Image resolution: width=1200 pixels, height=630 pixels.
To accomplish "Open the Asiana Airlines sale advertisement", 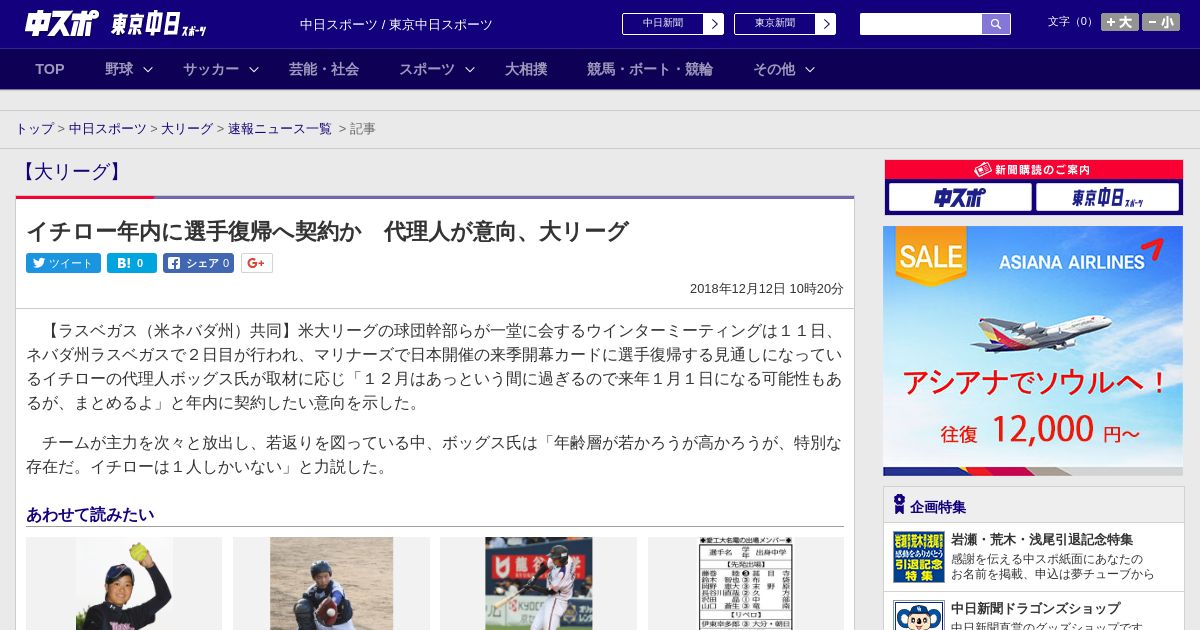I will pyautogui.click(x=1033, y=351).
